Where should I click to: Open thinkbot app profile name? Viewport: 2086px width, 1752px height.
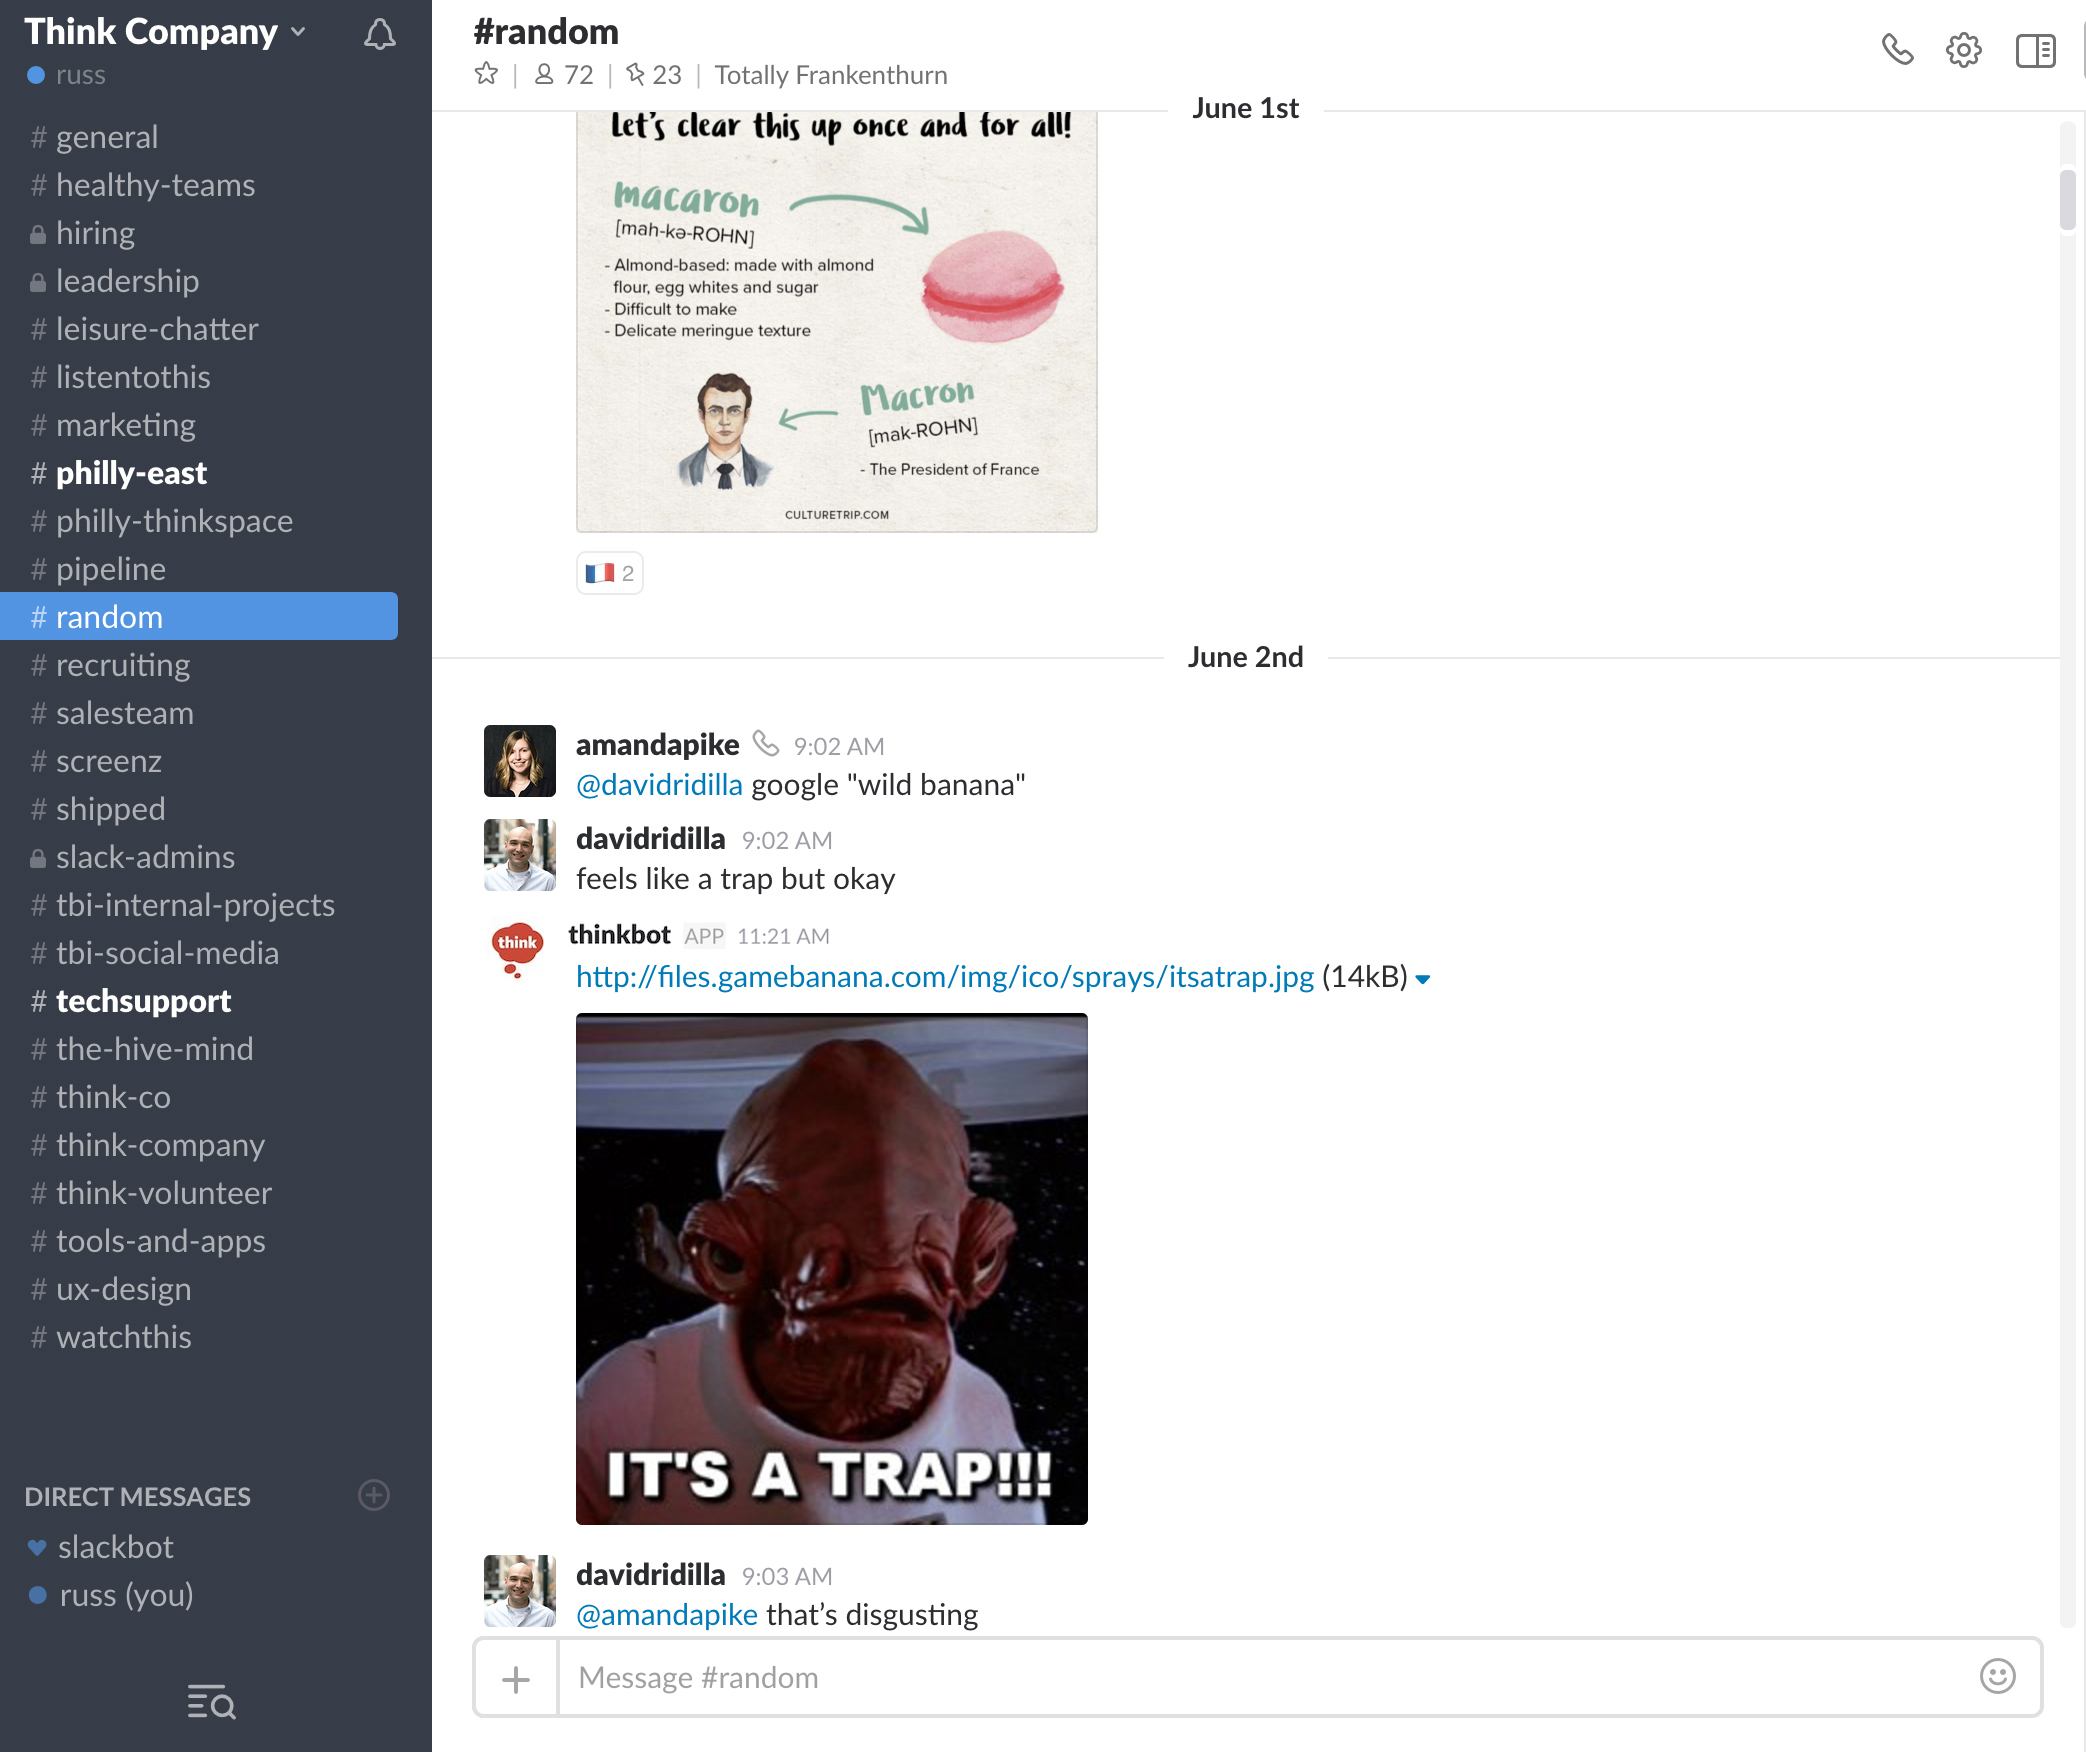(x=619, y=934)
